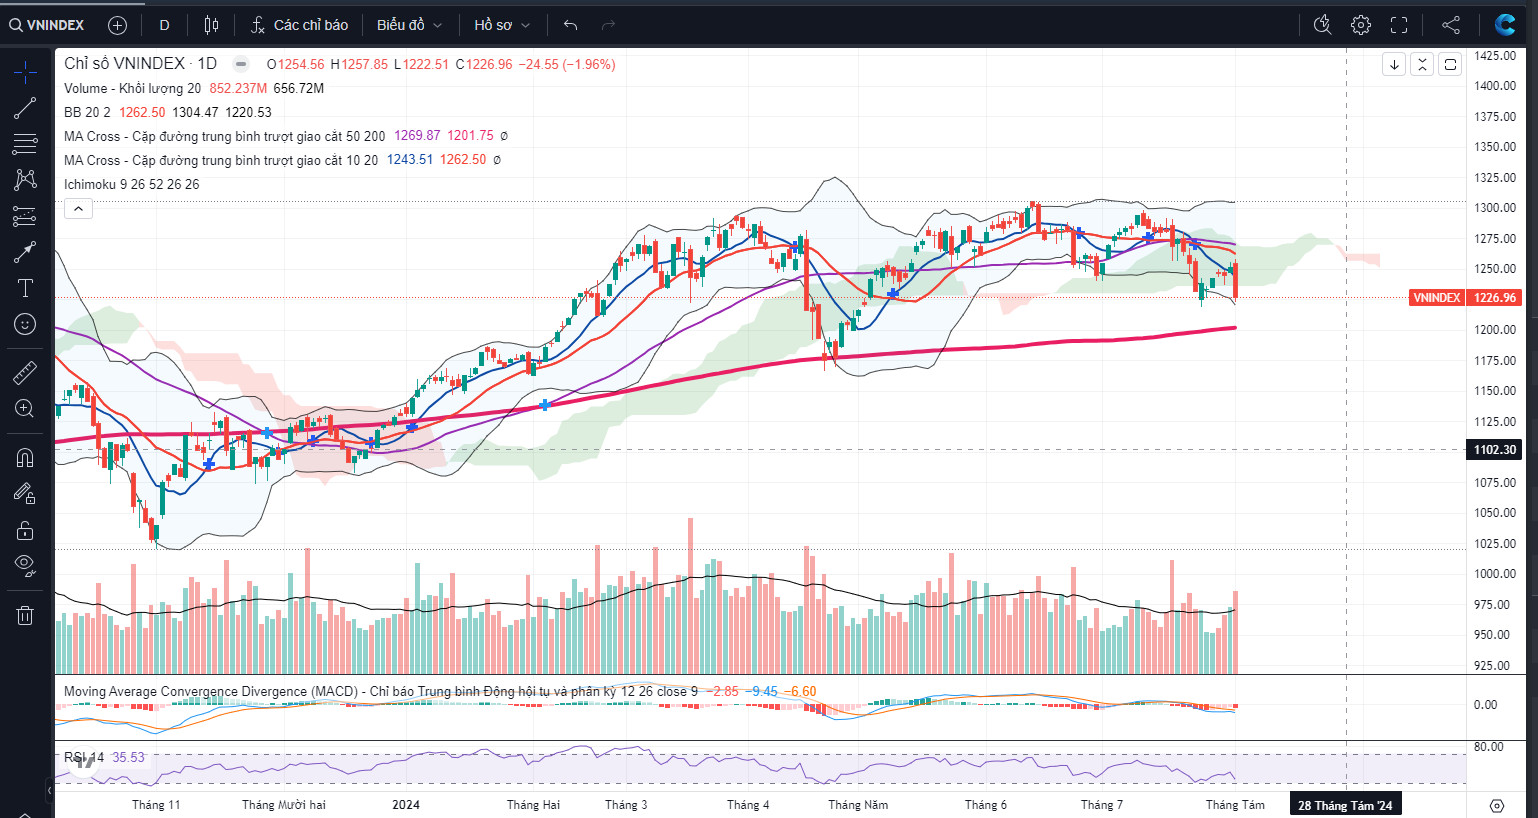Click the VNINDEX 1226.96 price label

[1465, 297]
